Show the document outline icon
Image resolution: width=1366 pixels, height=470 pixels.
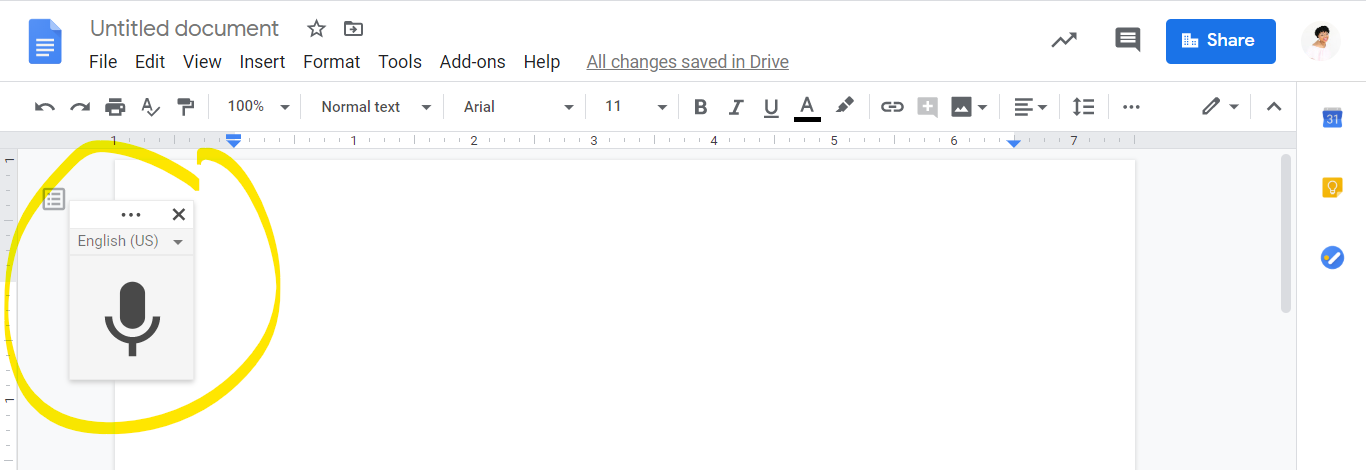tap(54, 199)
